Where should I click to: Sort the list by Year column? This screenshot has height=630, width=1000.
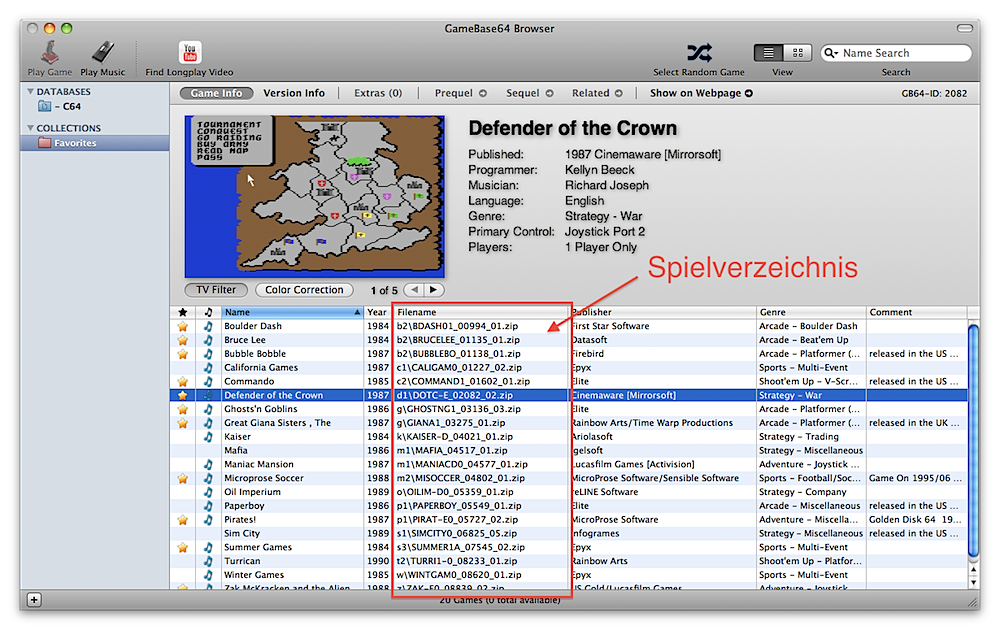pyautogui.click(x=378, y=312)
